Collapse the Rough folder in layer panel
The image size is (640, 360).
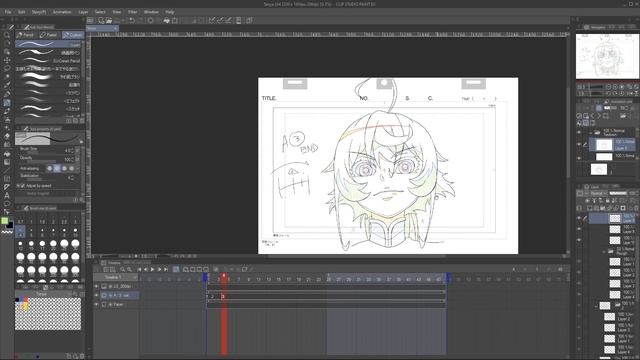coord(604,252)
